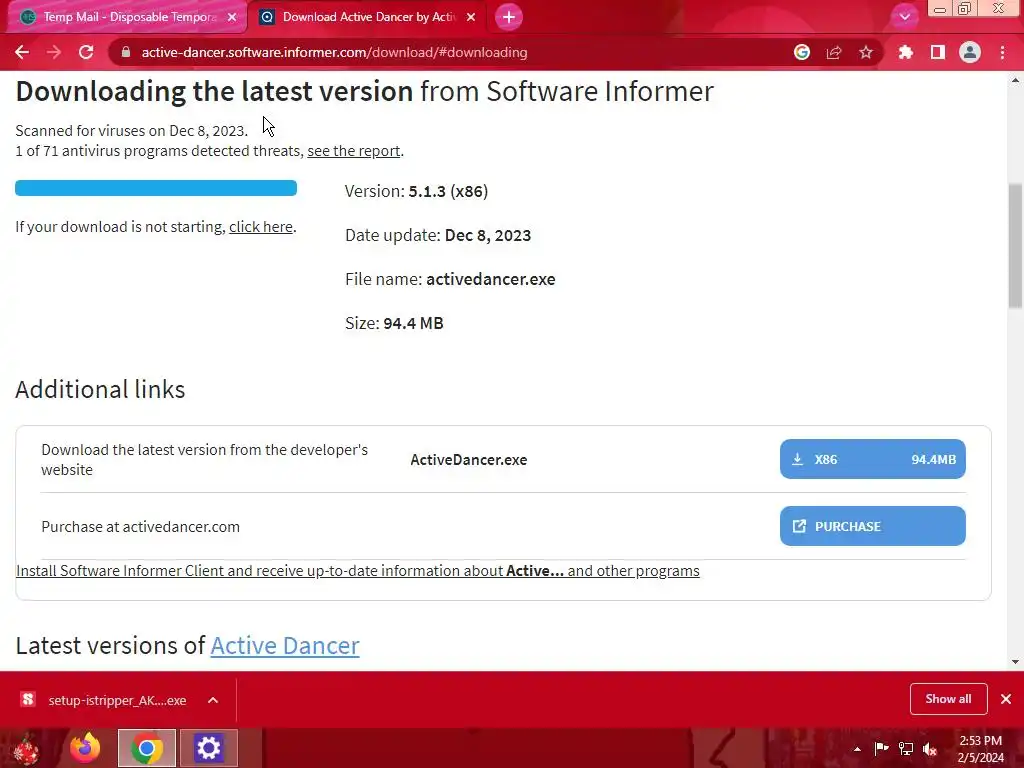Open a new tab with plus button
Viewport: 1024px width, 768px height.
pyautogui.click(x=509, y=17)
